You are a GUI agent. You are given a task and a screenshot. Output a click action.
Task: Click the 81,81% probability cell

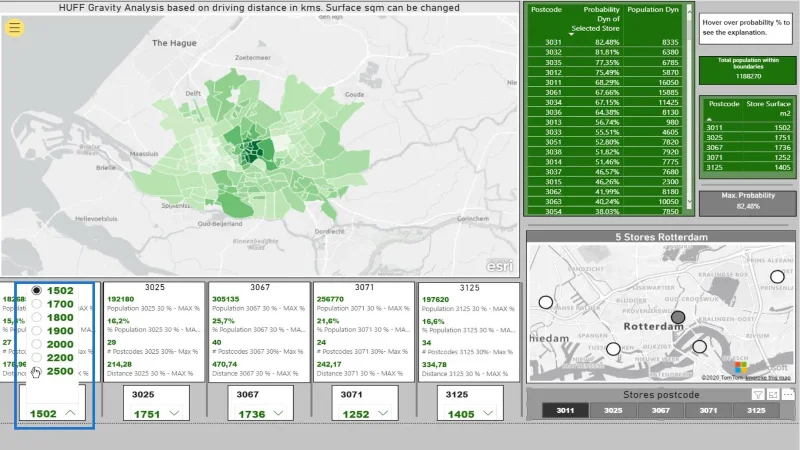607,52
